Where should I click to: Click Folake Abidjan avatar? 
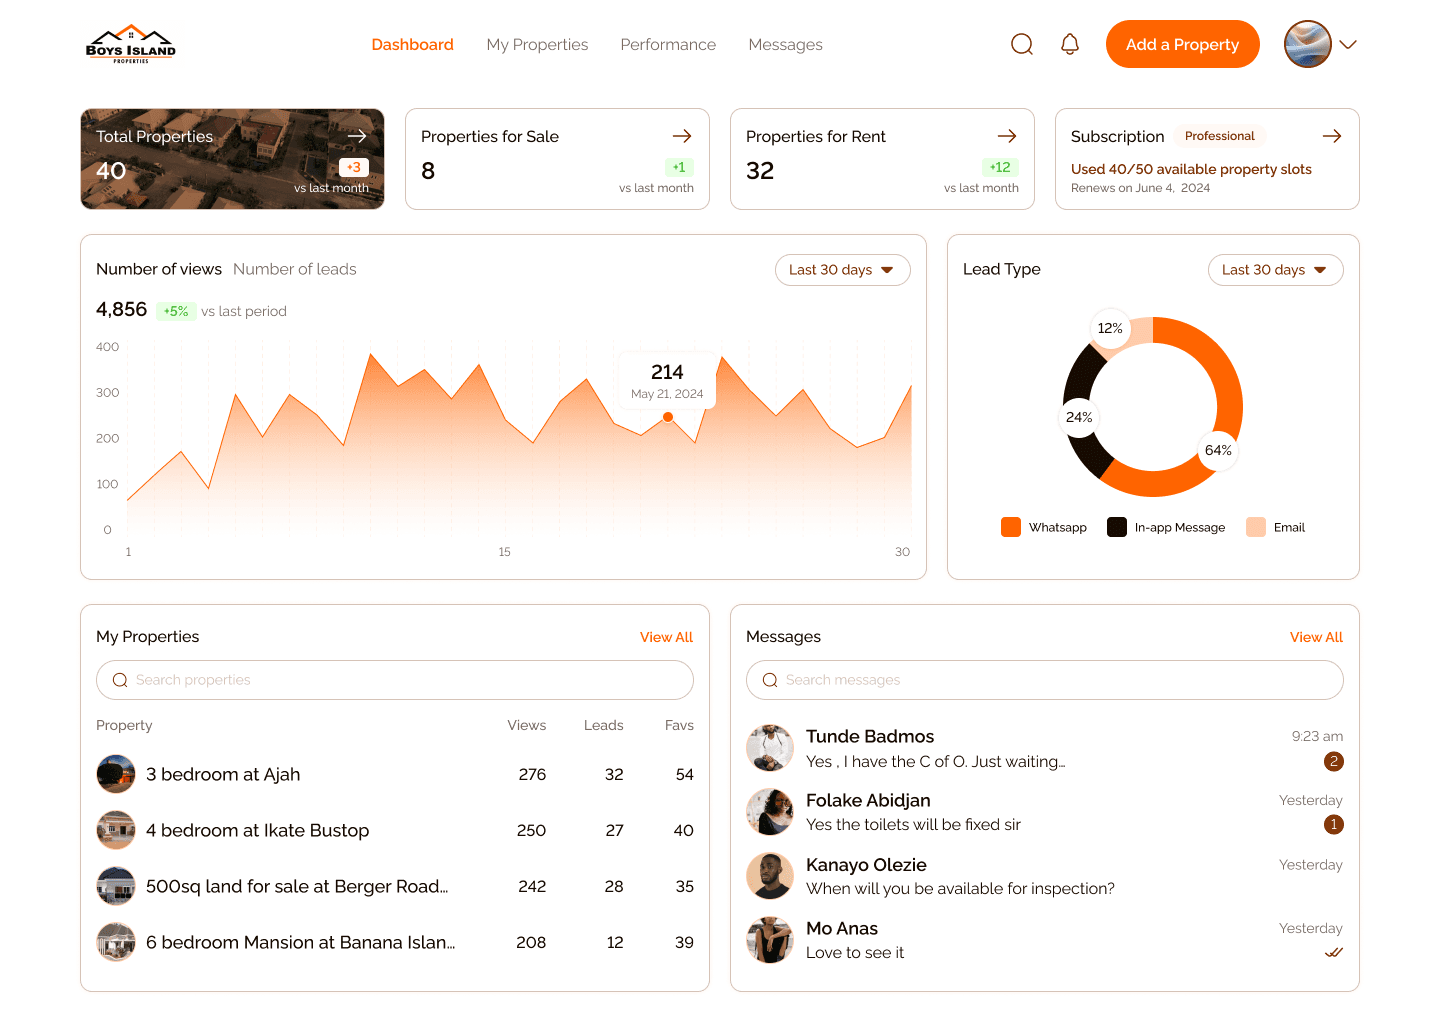pos(770,812)
